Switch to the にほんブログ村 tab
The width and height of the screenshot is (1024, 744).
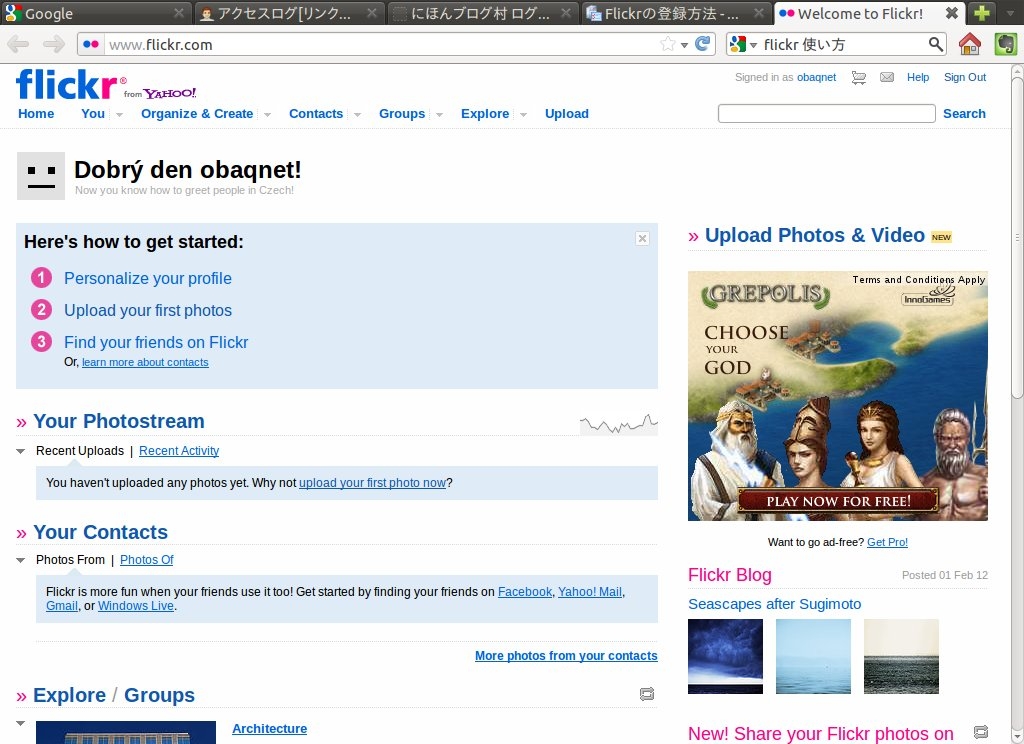(x=481, y=13)
